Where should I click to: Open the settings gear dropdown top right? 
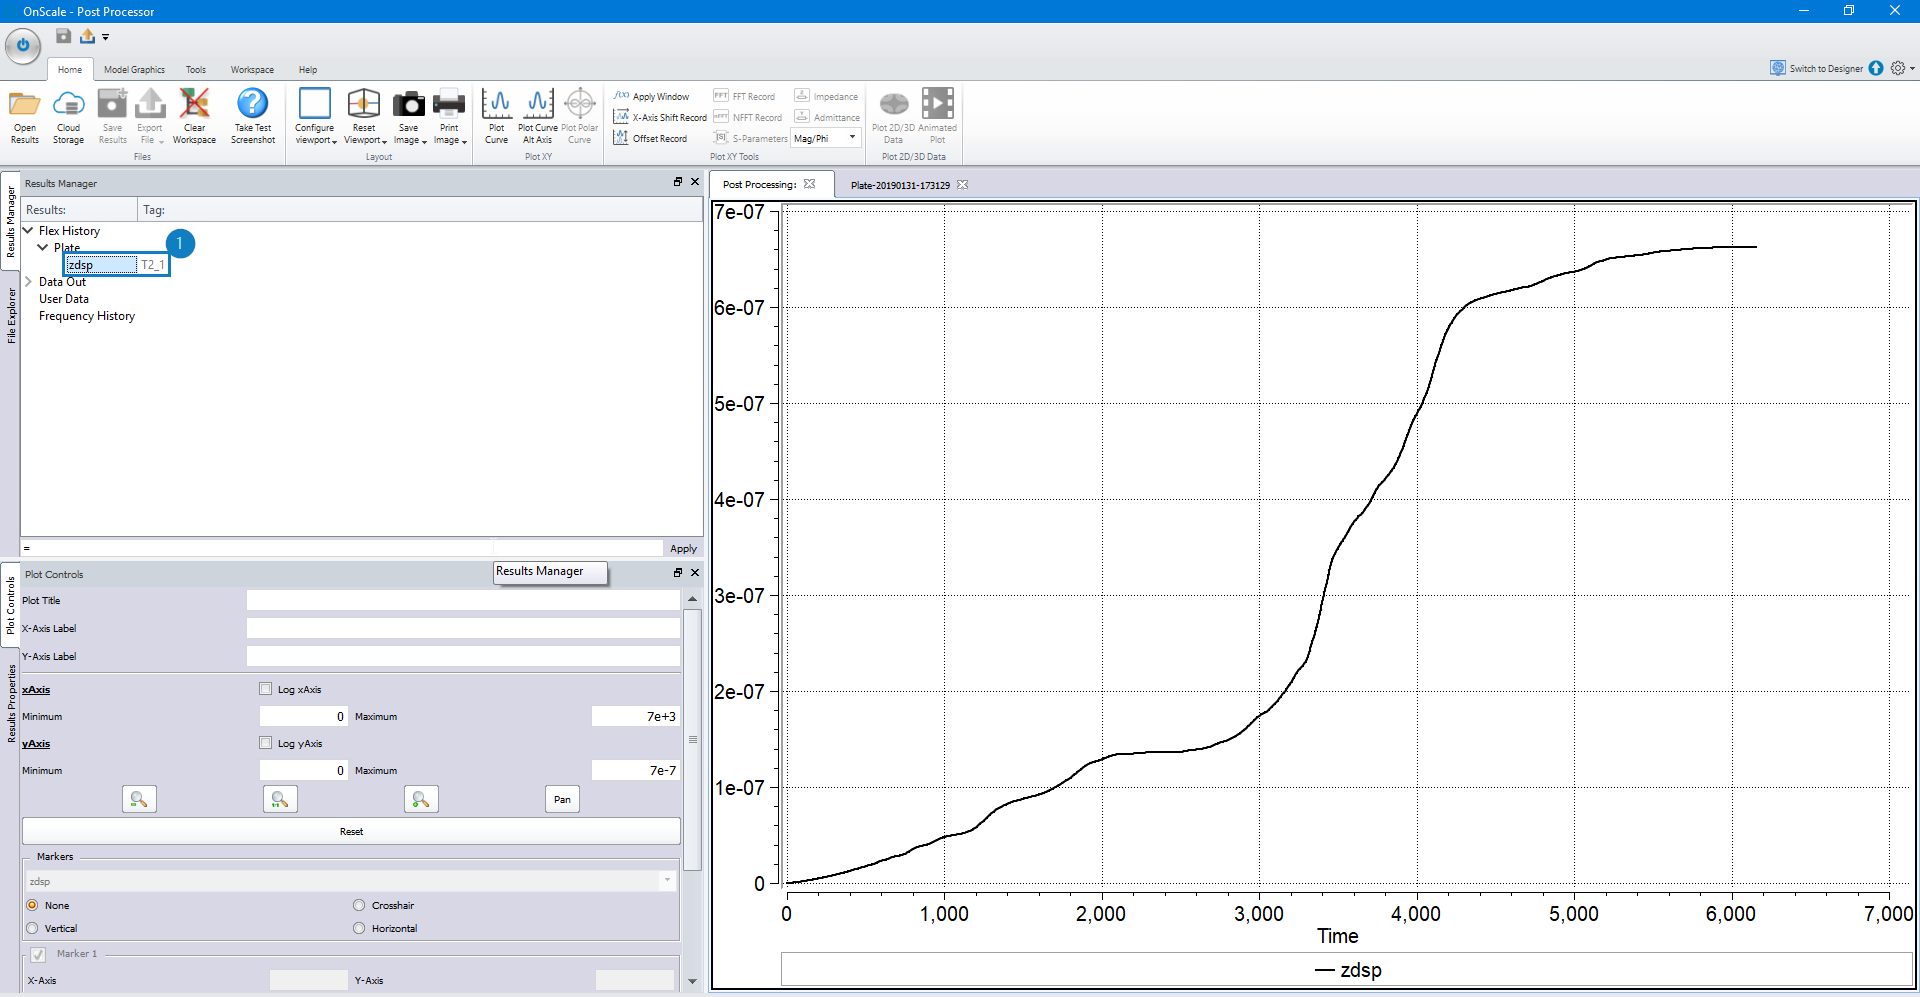[x=1902, y=68]
